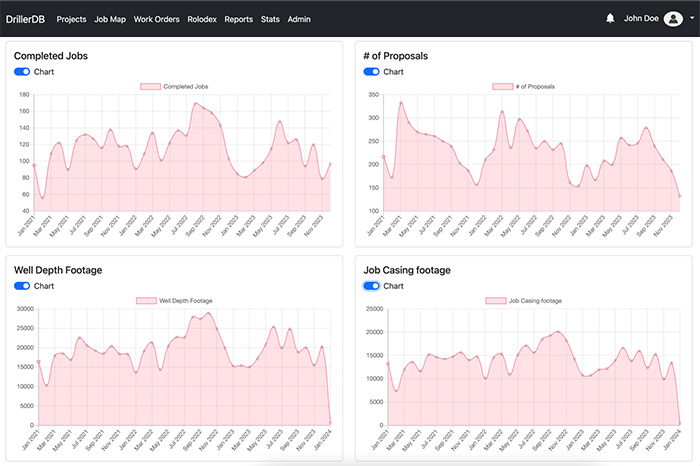Open the Projects menu
Image resolution: width=700 pixels, height=466 pixels.
pyautogui.click(x=71, y=19)
